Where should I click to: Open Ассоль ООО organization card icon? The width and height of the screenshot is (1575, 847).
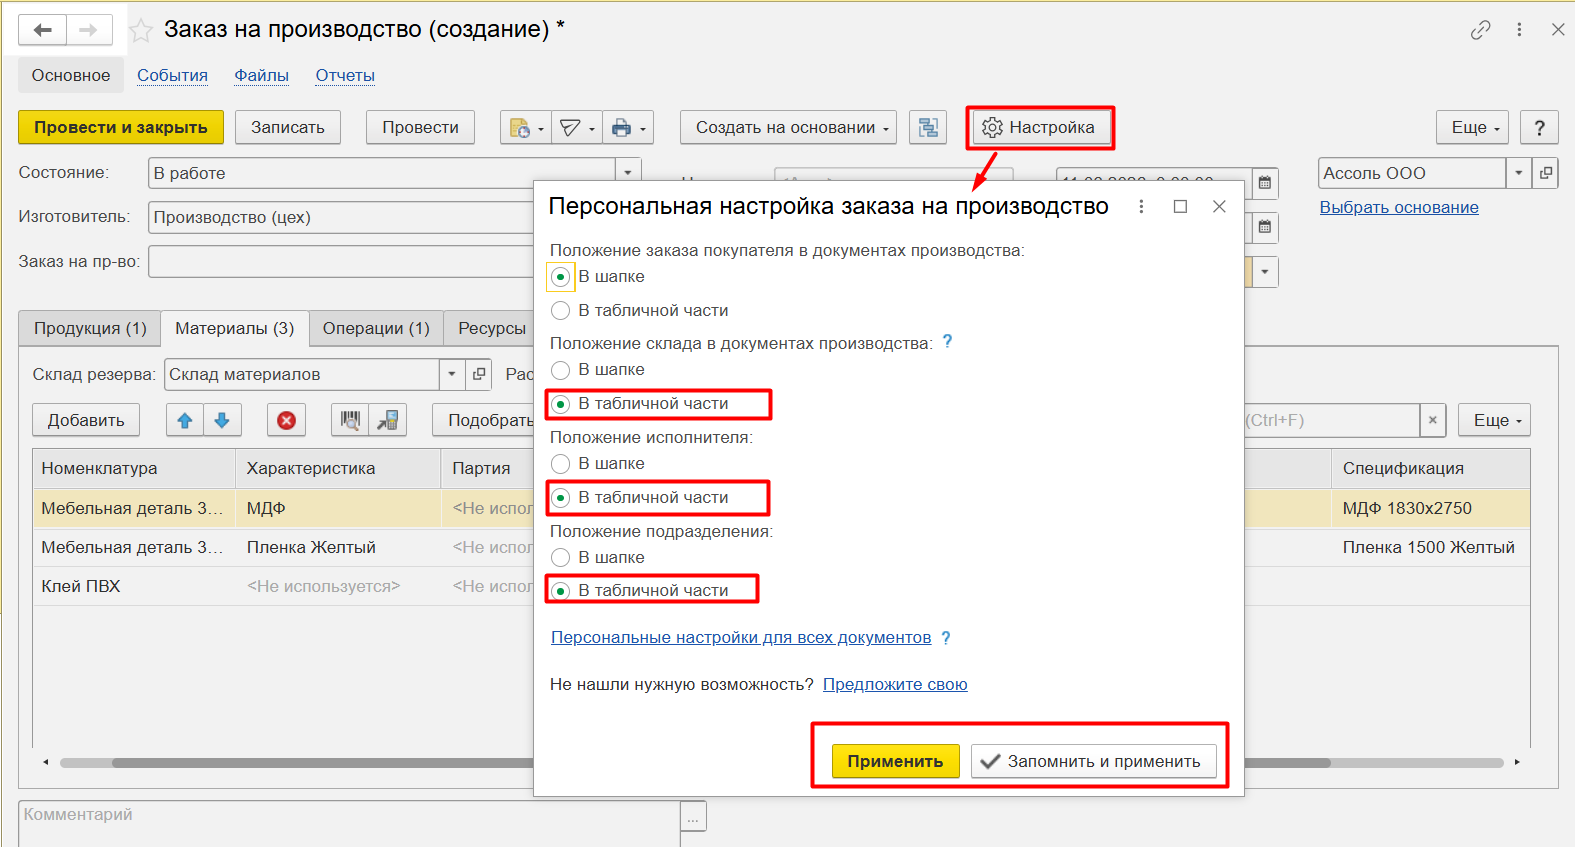[x=1546, y=173]
